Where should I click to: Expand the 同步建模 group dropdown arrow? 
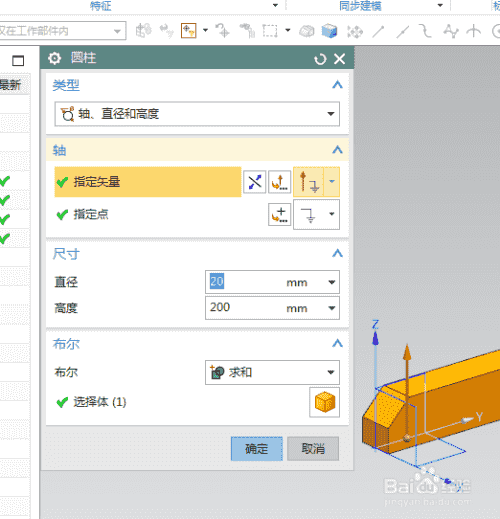pos(440,5)
